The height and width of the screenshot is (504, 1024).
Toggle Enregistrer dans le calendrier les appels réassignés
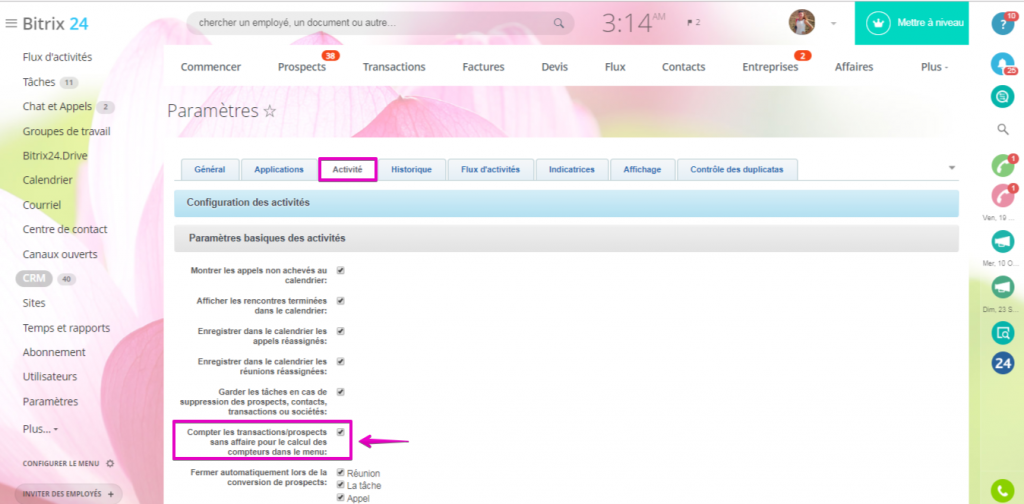[340, 331]
